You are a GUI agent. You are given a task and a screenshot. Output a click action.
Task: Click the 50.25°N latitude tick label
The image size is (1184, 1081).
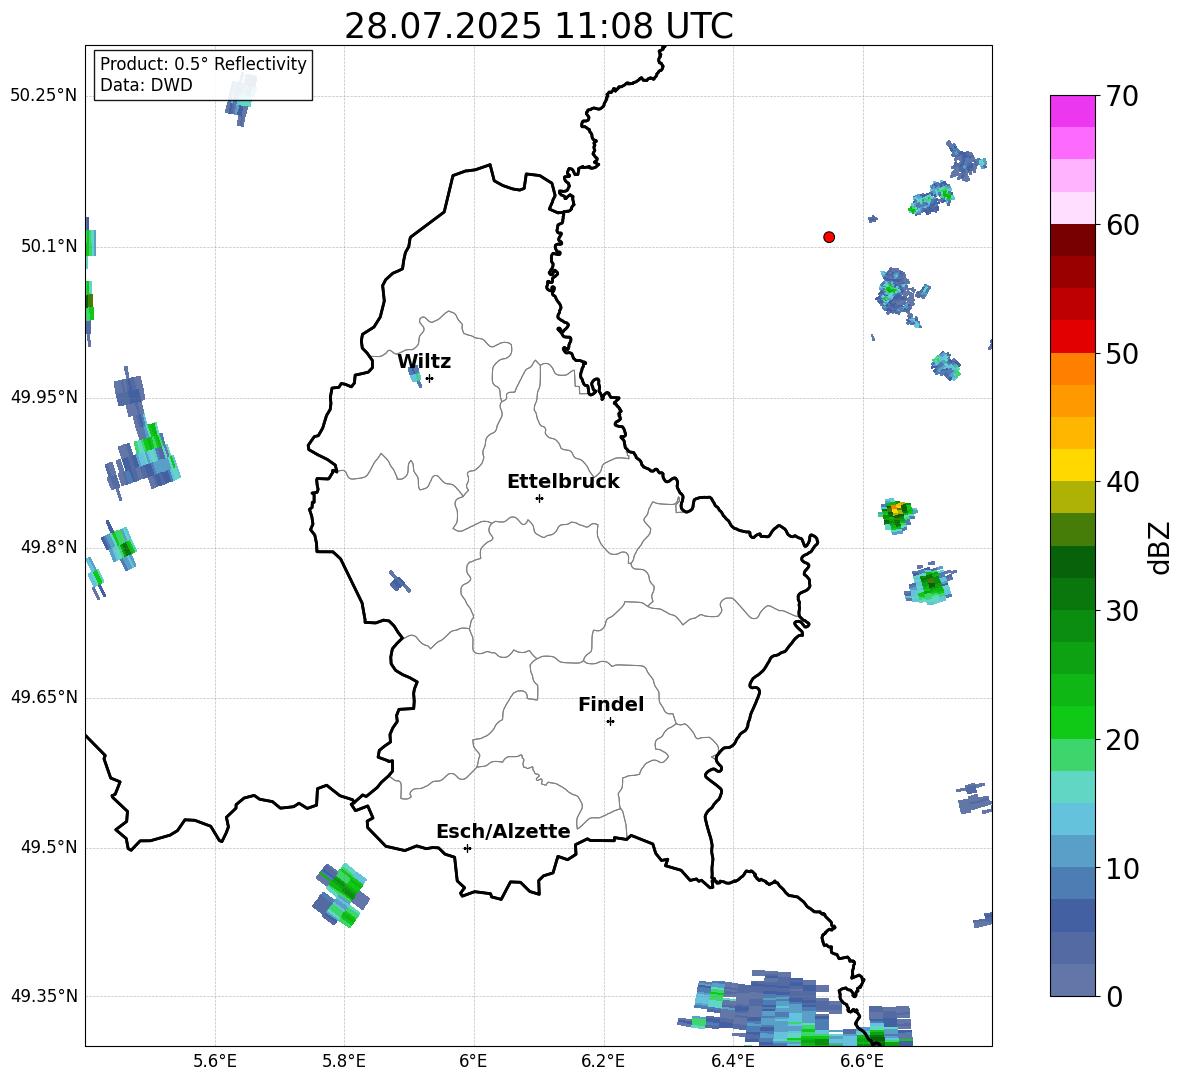coord(43,96)
